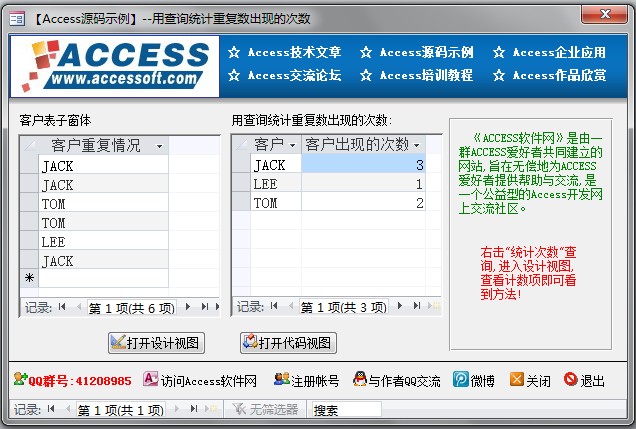Expand the 客户重复情况 column dropdown arrow

(159, 146)
